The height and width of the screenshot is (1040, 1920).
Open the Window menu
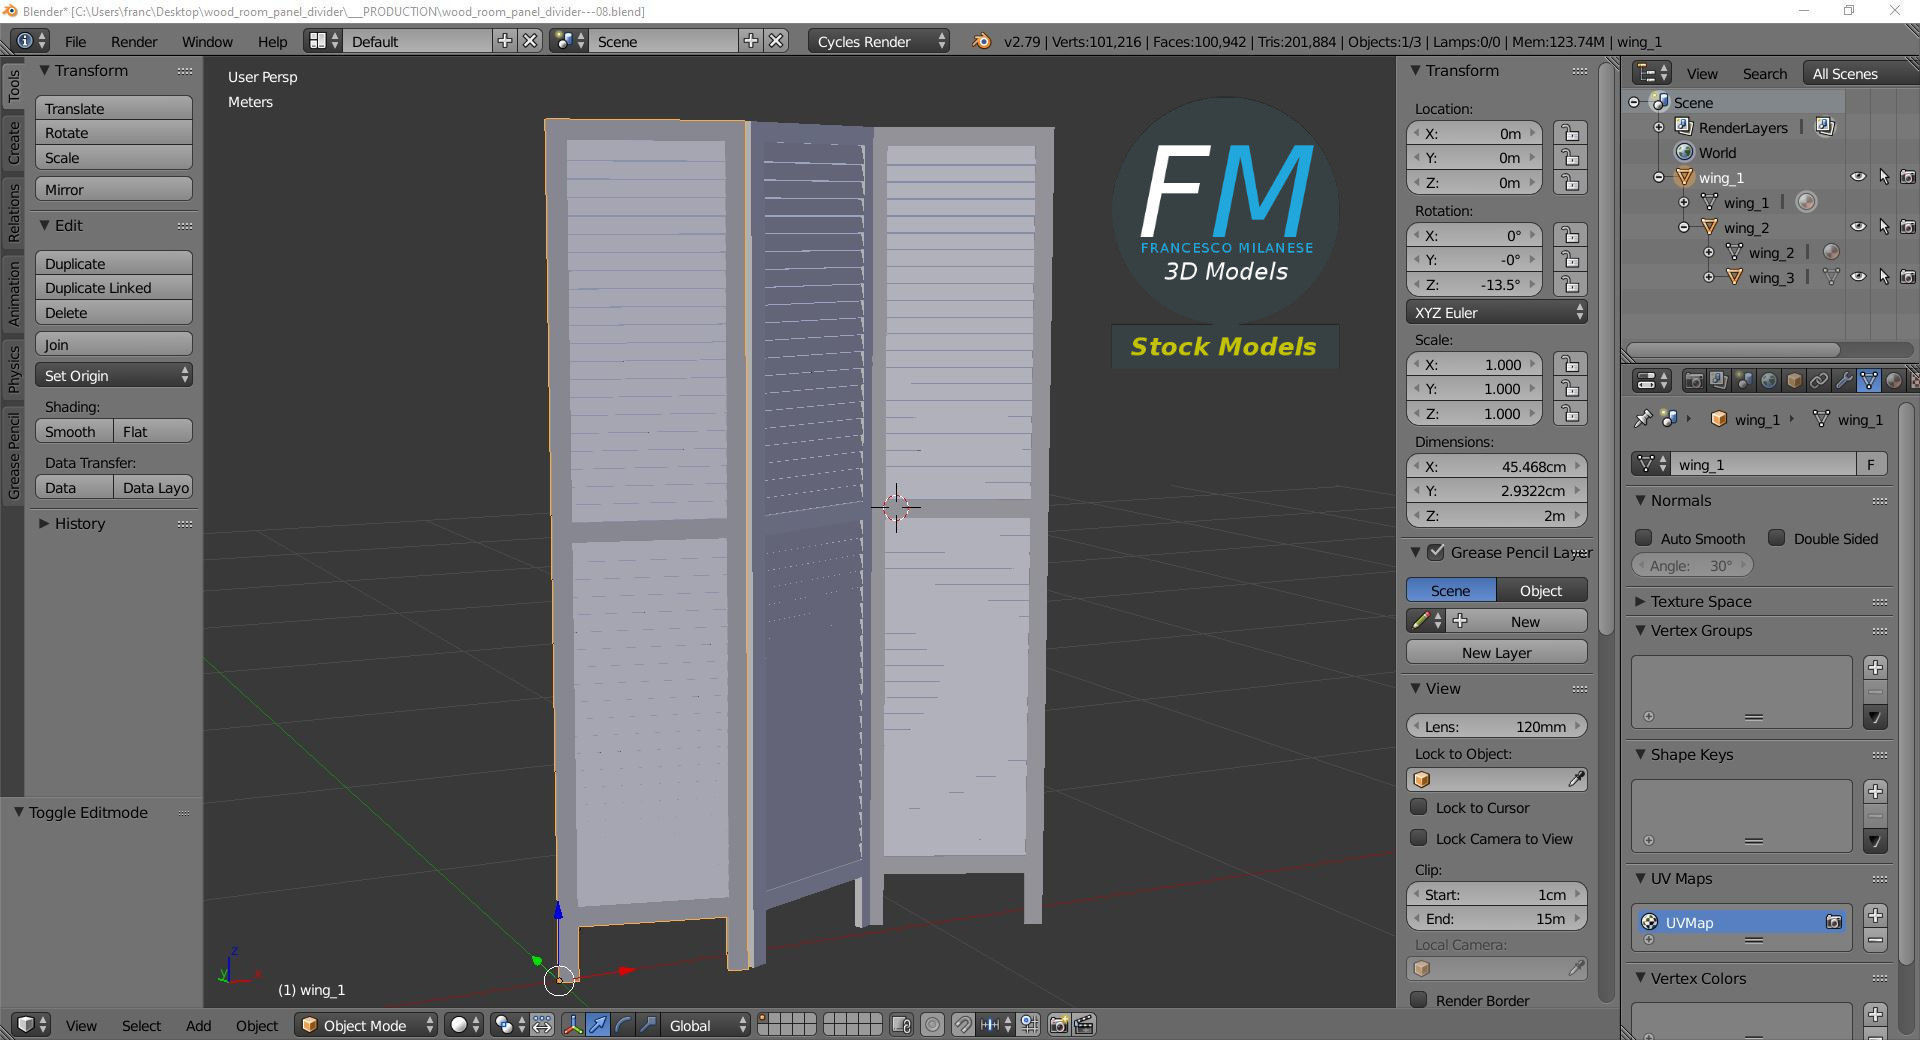[207, 41]
